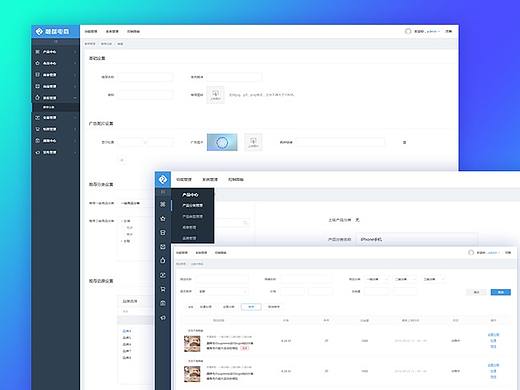The height and width of the screenshot is (390, 520).
Task: Click second product row thumbnail image
Action: pos(192,374)
